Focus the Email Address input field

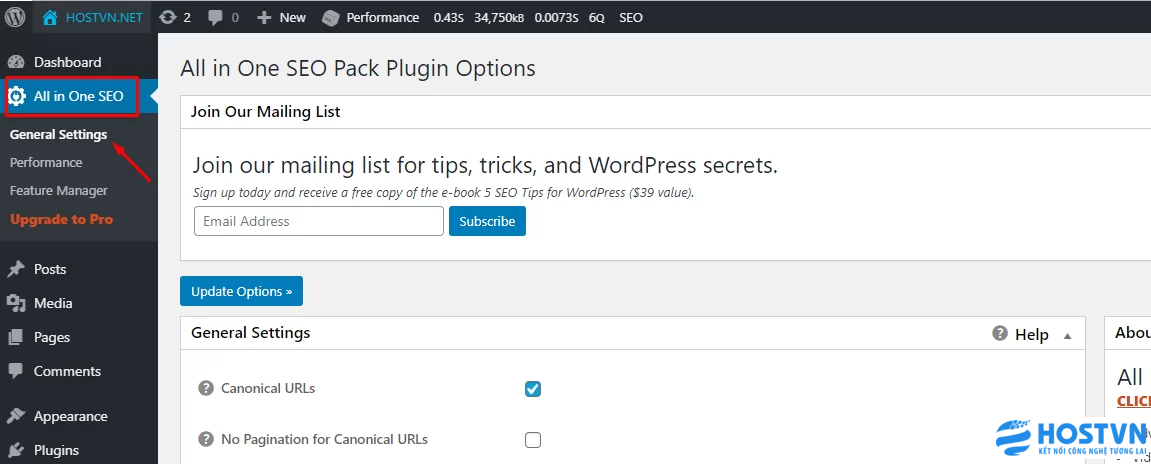tap(319, 221)
